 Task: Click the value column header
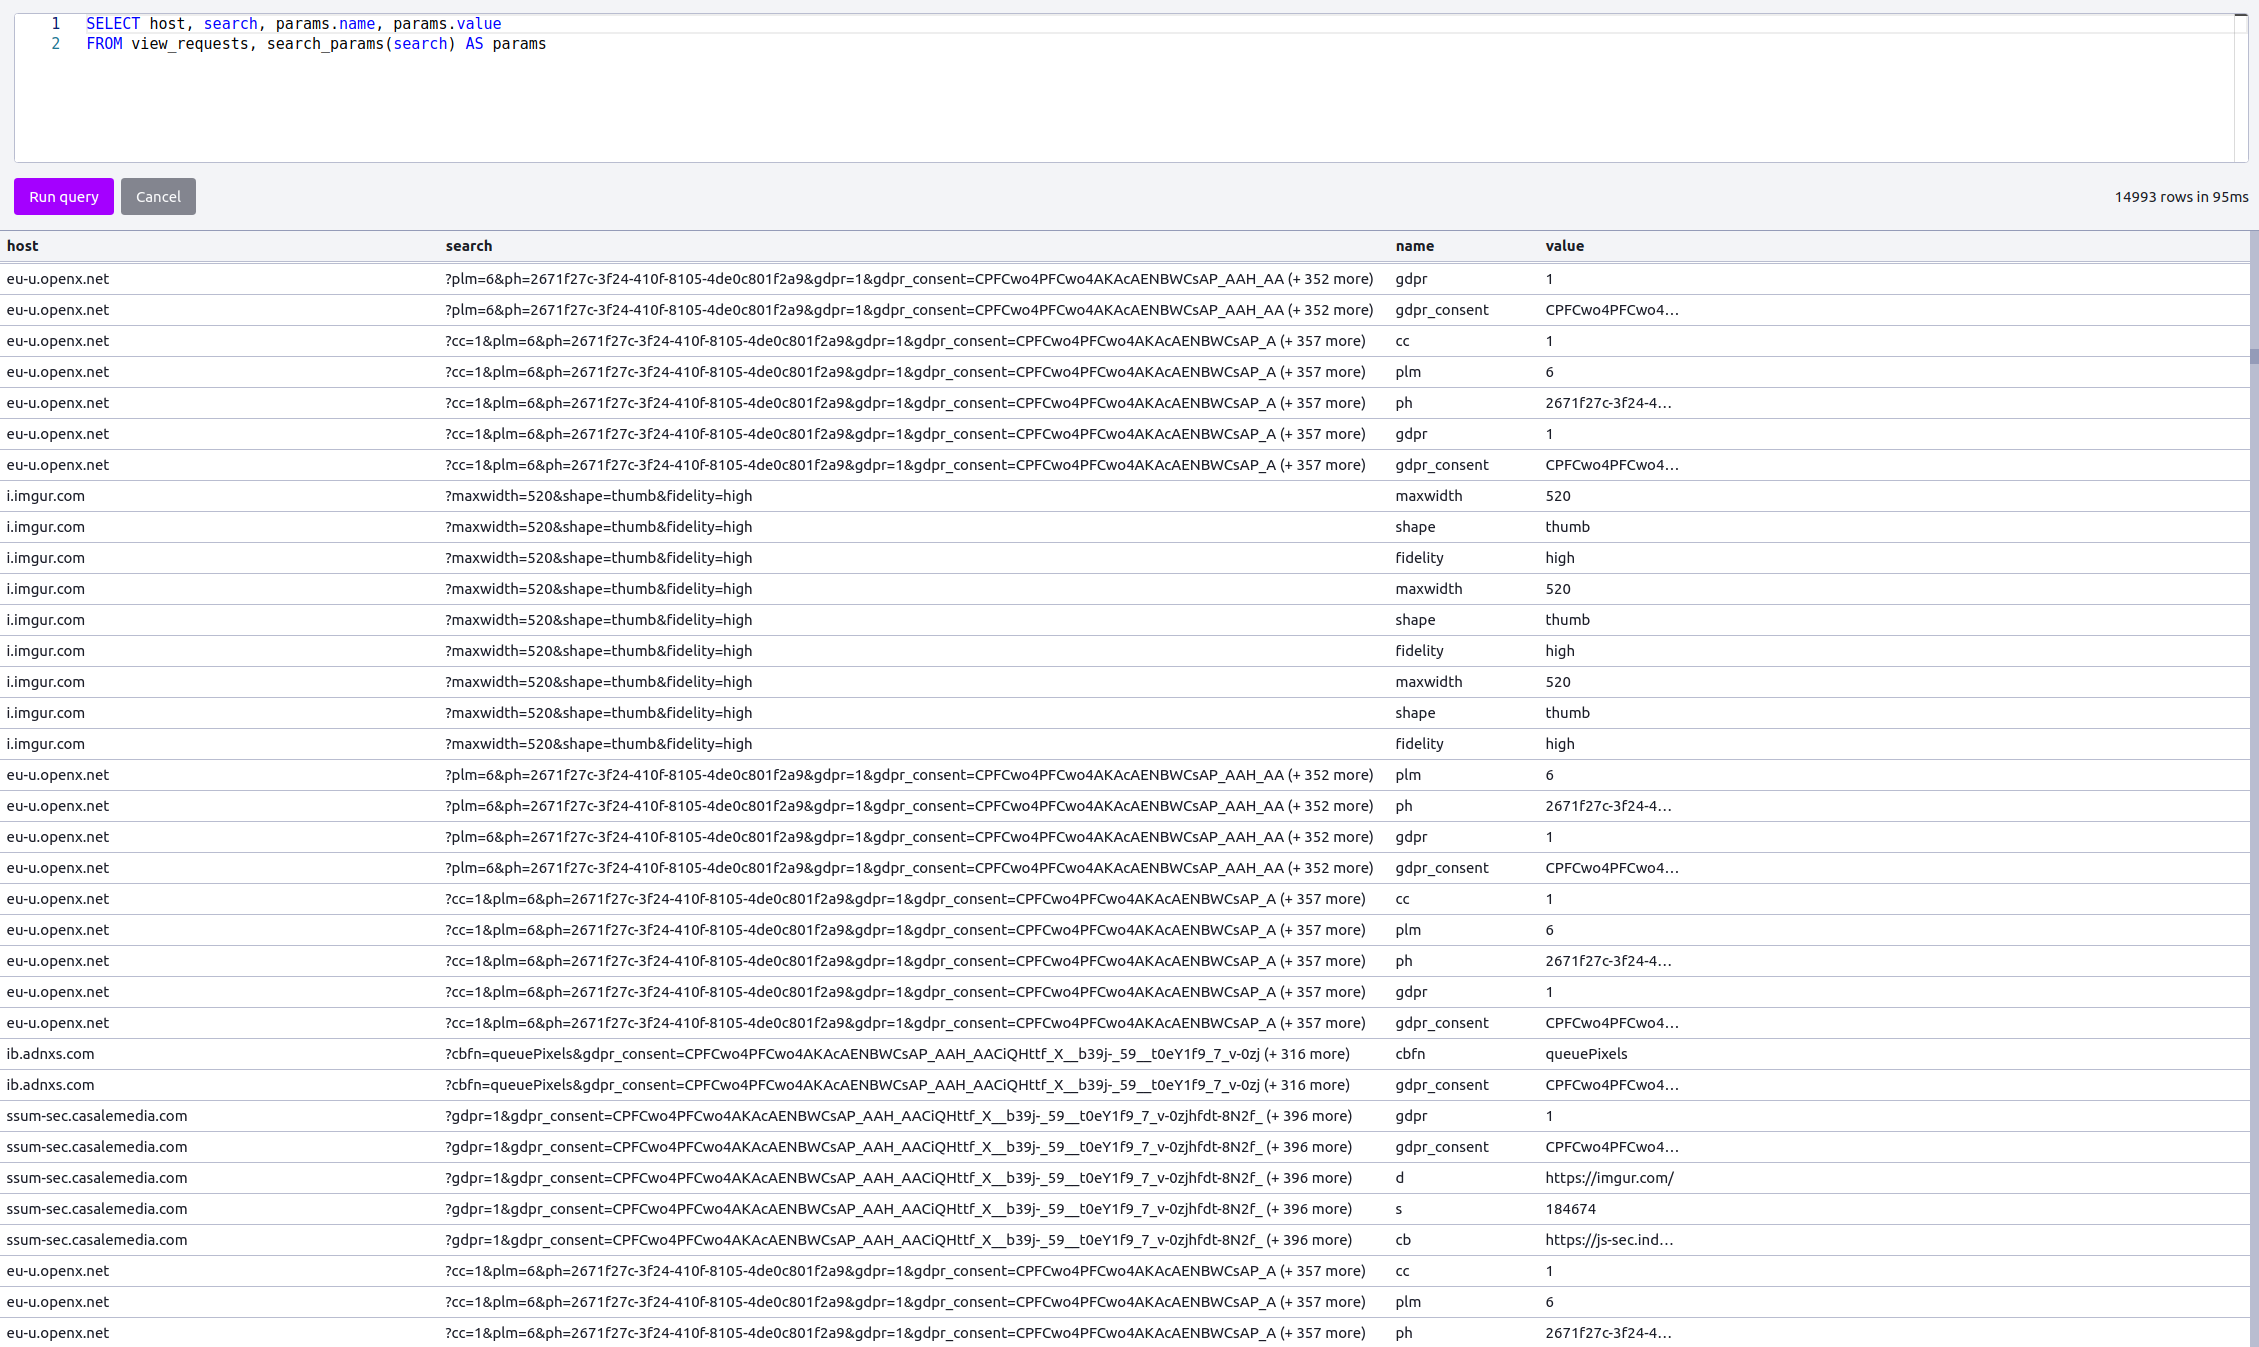[x=1564, y=246]
